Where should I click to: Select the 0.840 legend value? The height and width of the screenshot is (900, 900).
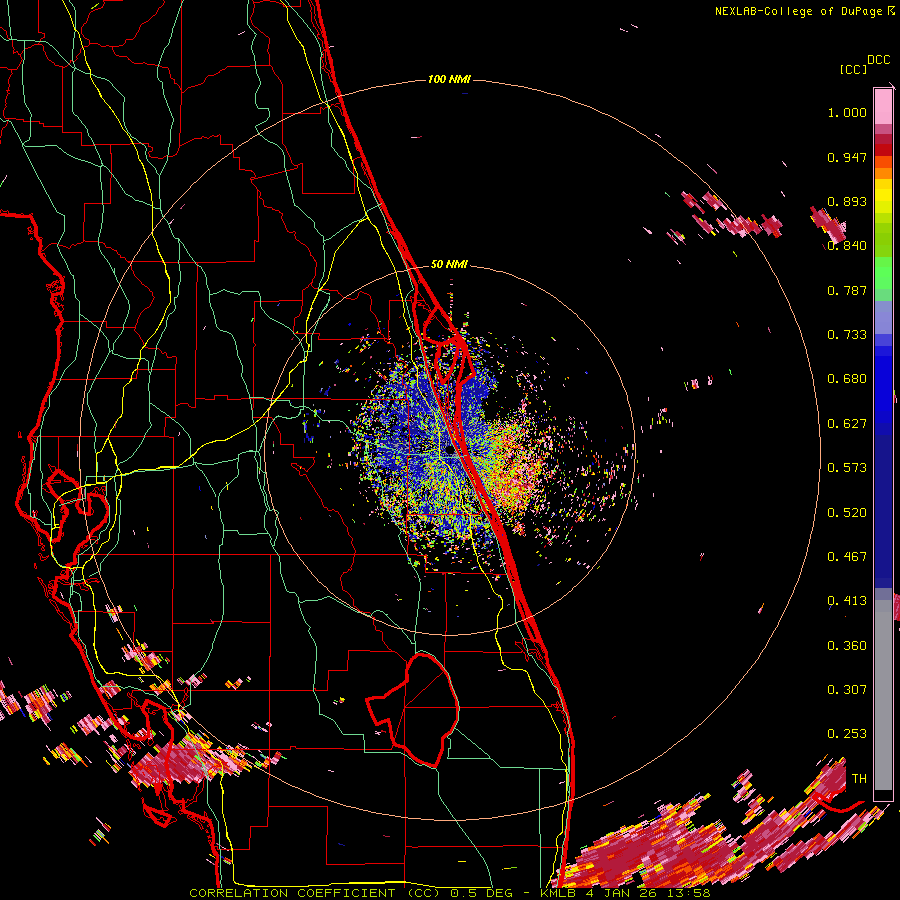pyautogui.click(x=847, y=246)
